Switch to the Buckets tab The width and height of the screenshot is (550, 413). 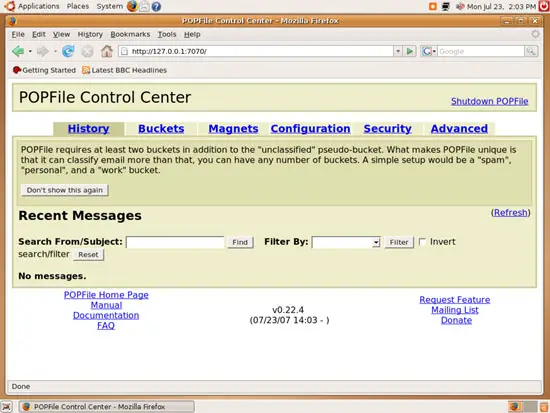point(161,129)
